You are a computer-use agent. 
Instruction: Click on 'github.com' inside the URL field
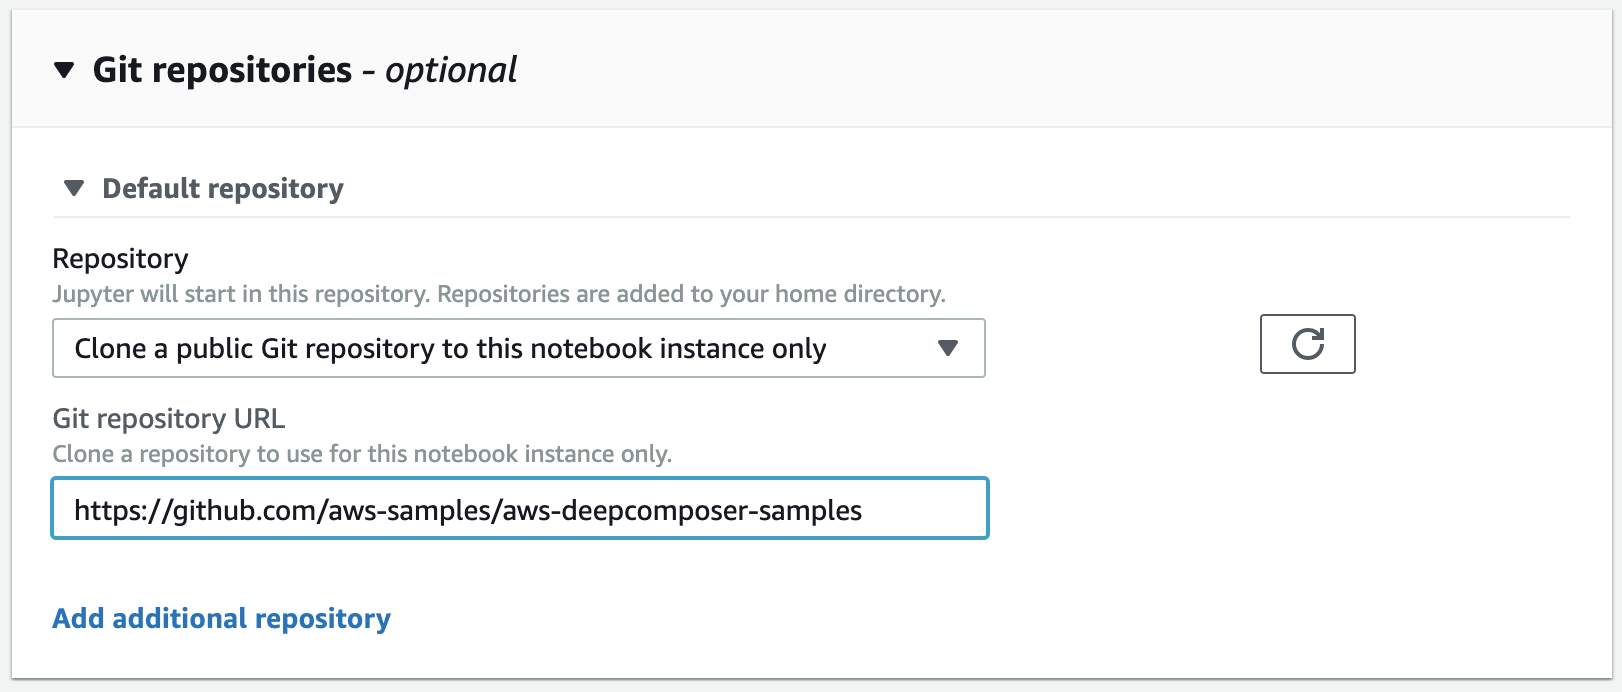[x=245, y=511]
